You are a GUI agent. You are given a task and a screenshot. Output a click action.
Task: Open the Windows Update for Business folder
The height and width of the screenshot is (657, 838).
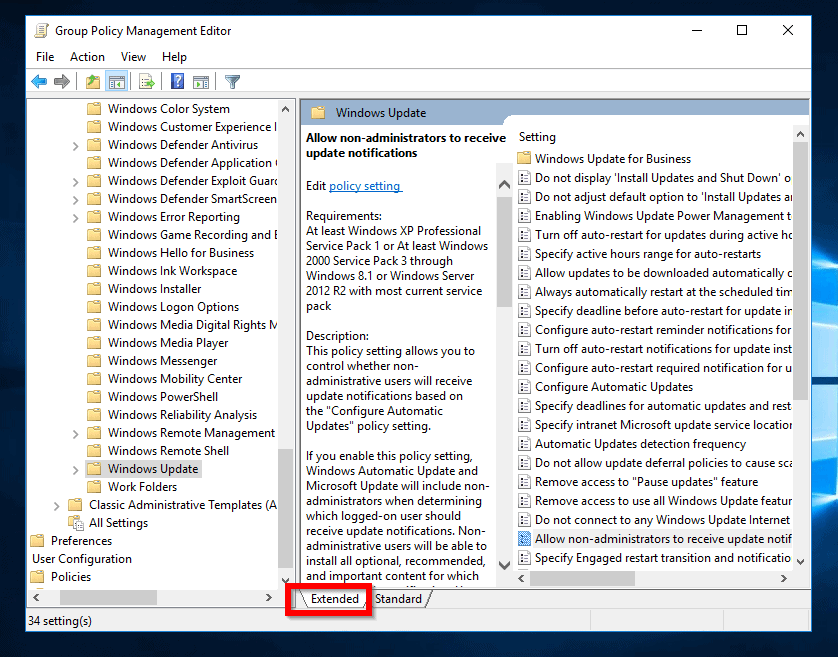click(612, 159)
